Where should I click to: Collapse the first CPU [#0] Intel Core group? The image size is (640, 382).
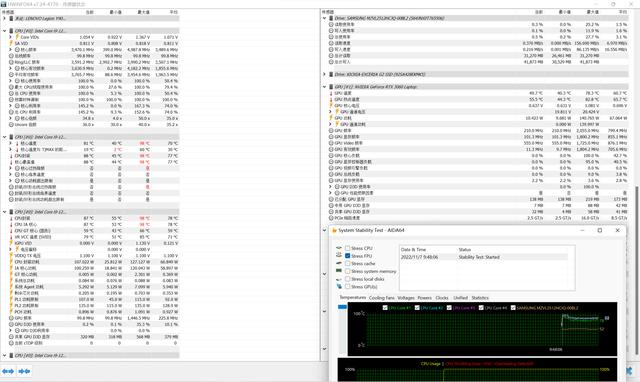coord(4,31)
